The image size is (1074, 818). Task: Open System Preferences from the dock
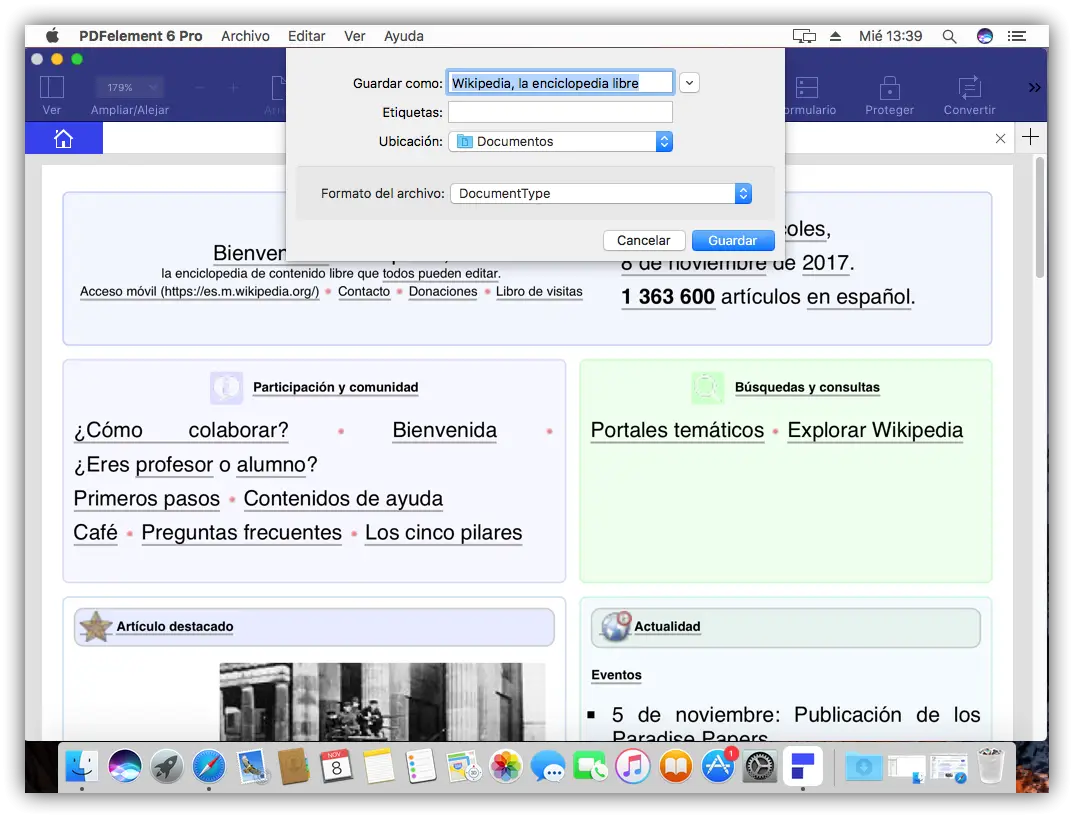point(760,765)
